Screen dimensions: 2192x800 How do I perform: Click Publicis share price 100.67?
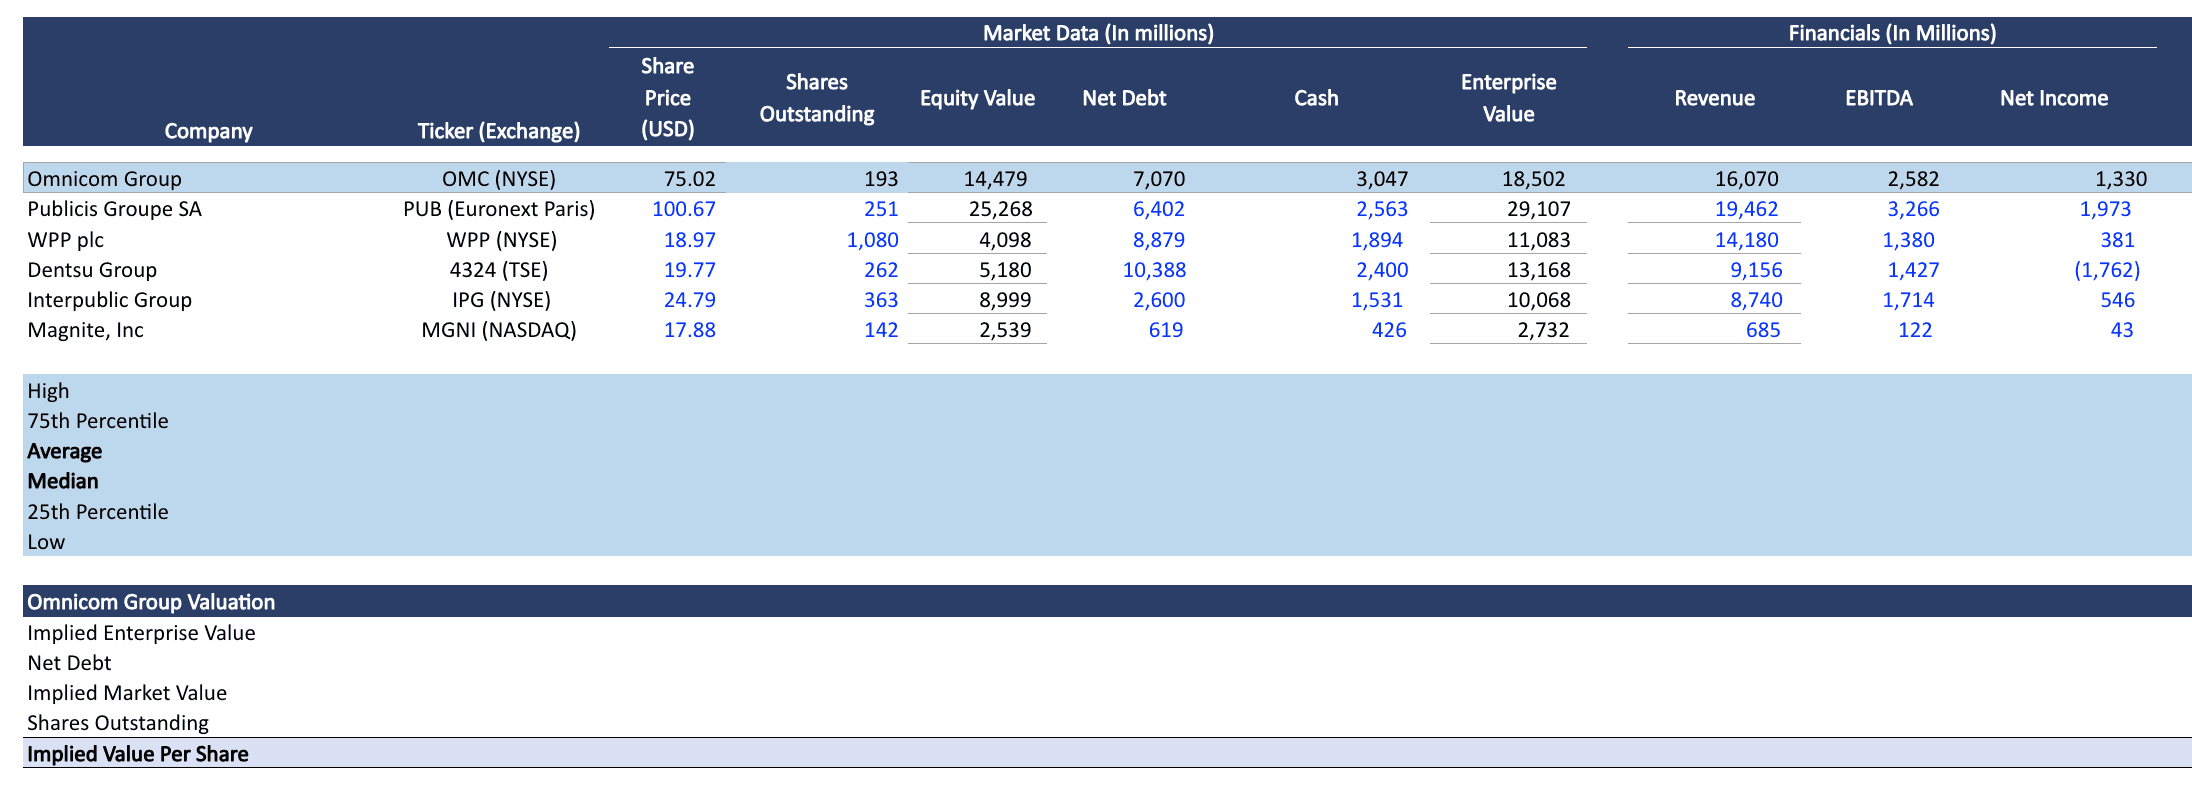point(684,209)
